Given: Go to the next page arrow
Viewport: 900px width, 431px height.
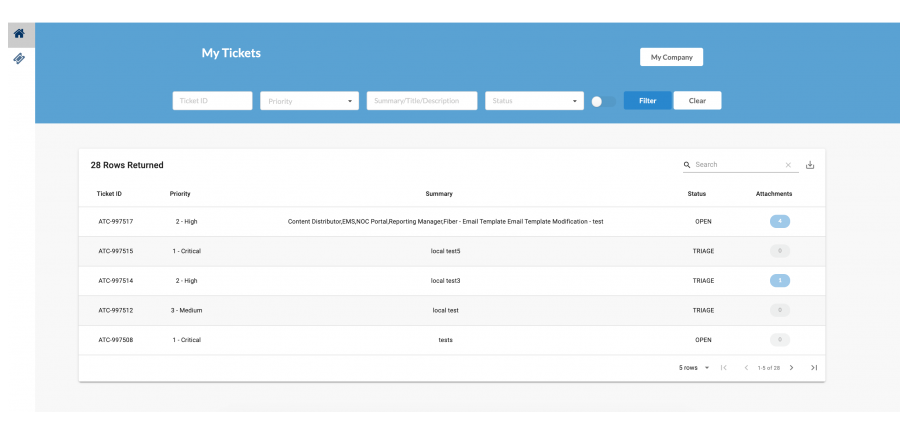Looking at the screenshot, I should coord(791,368).
